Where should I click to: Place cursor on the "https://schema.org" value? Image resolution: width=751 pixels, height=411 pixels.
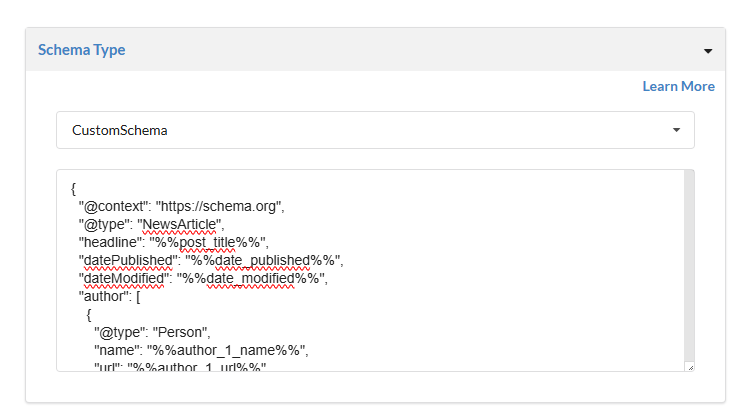pyautogui.click(x=220, y=206)
